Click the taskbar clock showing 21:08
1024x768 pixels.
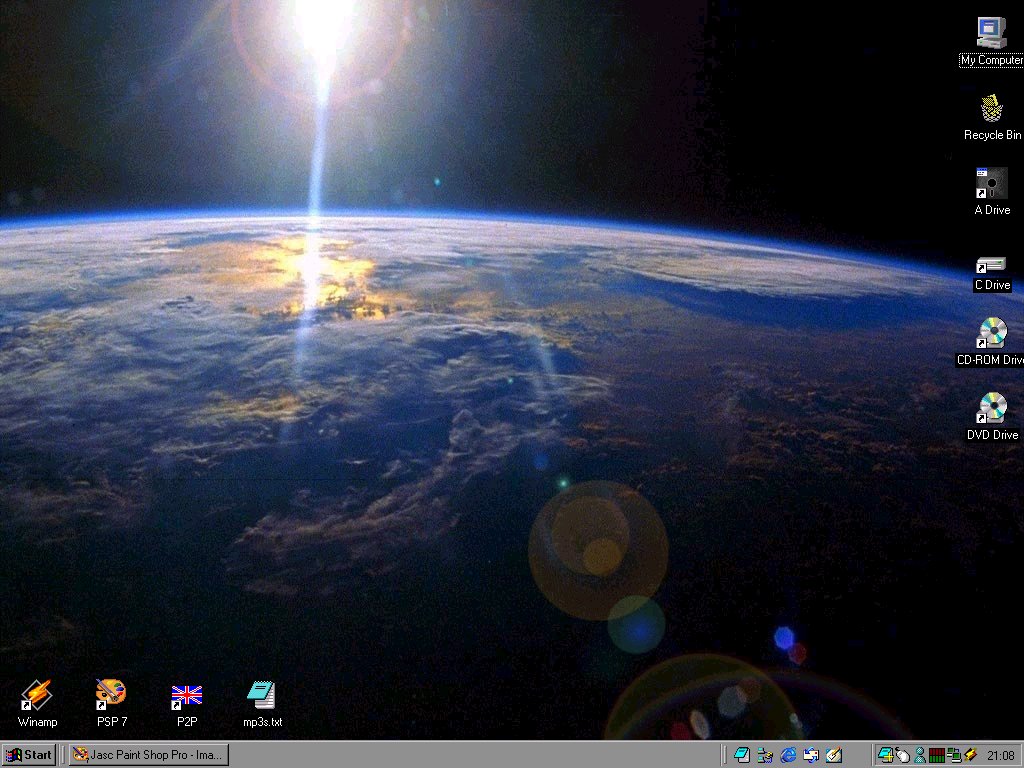[1000, 755]
